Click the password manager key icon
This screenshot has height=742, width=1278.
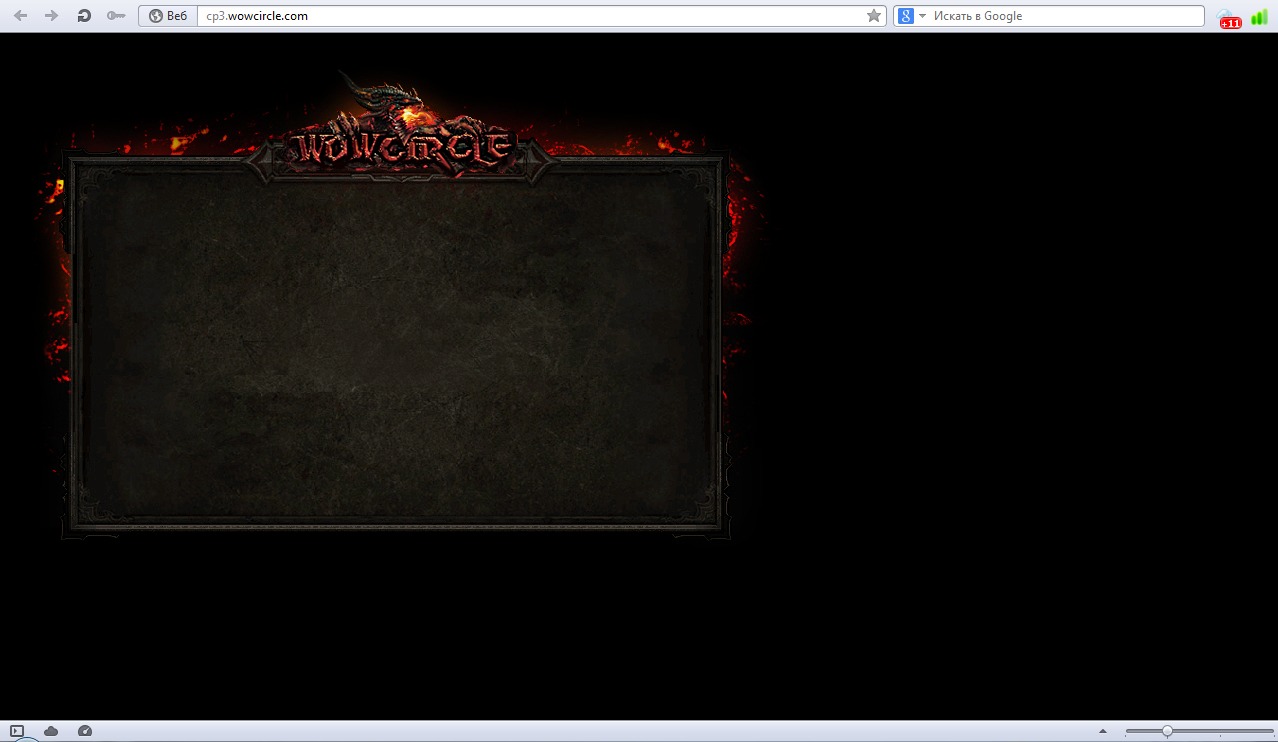pyautogui.click(x=116, y=16)
